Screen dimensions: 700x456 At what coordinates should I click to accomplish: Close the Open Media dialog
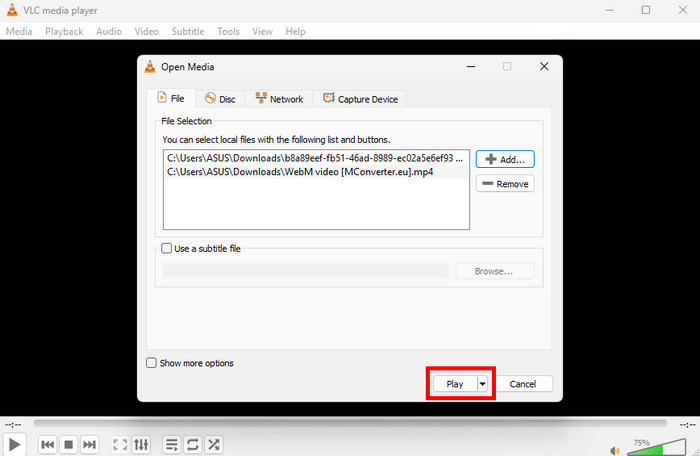(544, 67)
